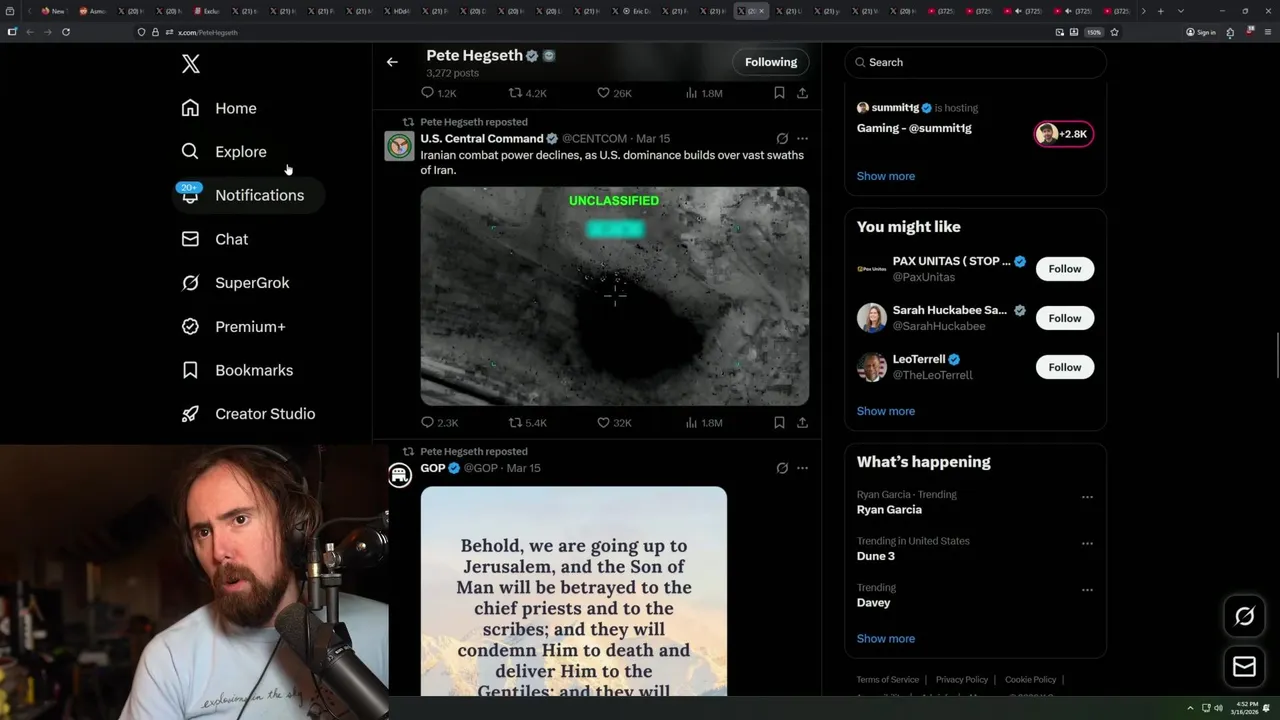Open Davey trending topic
Viewport: 1280px width, 720px height.
click(x=873, y=603)
